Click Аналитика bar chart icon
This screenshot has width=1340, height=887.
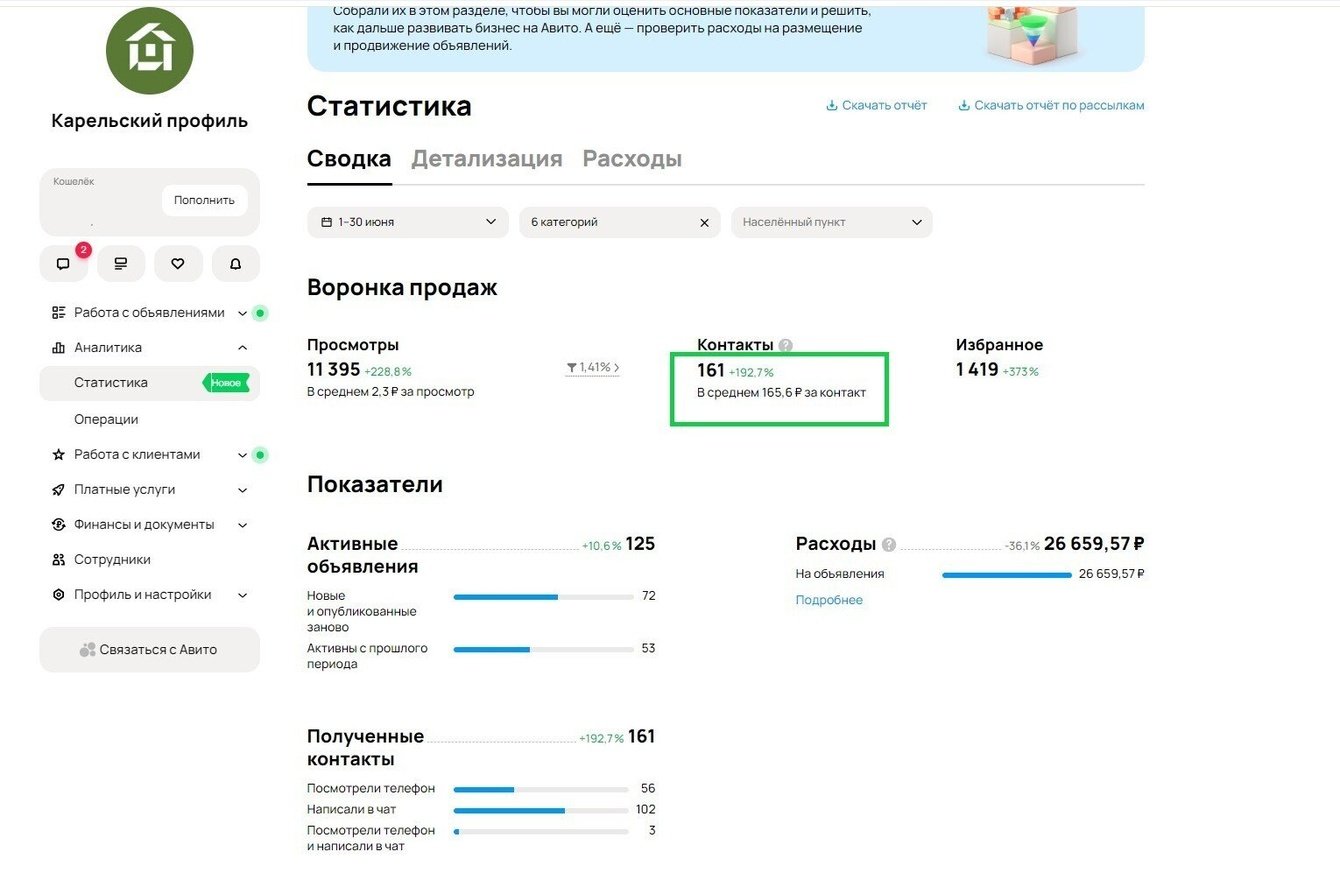[59, 348]
